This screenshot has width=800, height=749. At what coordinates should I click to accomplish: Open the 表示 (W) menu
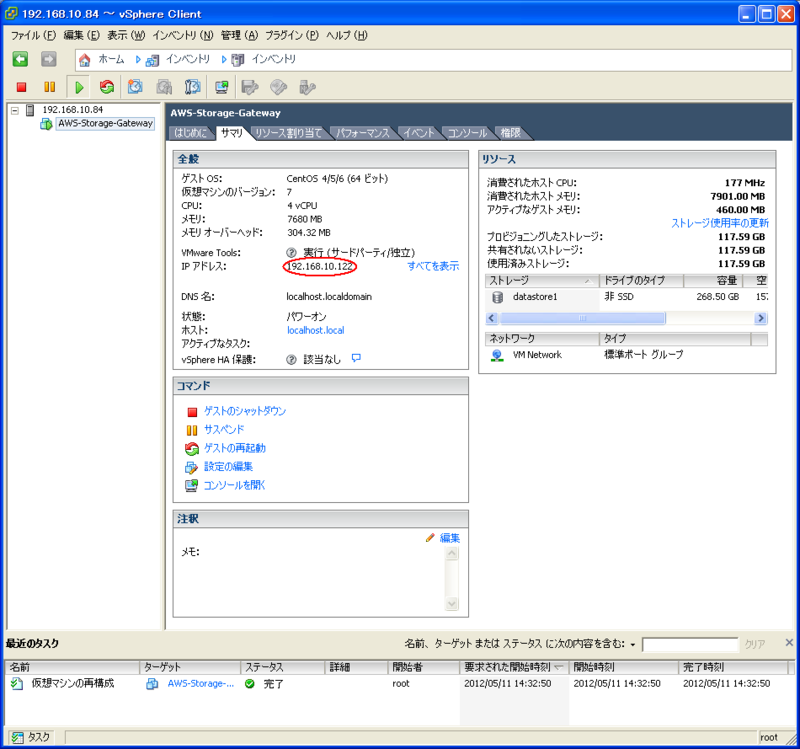pyautogui.click(x=126, y=35)
